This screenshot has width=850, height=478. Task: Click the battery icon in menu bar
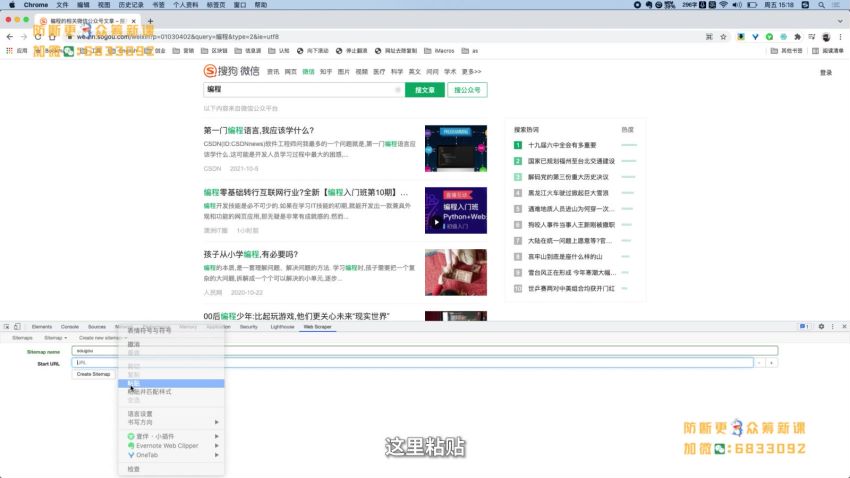pyautogui.click(x=752, y=5)
